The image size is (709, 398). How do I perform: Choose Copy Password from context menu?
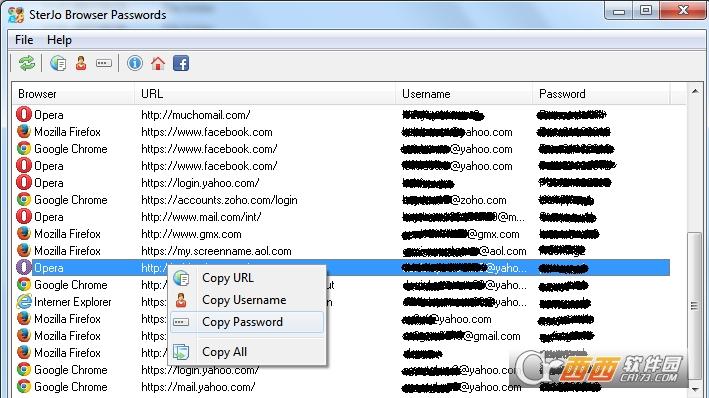(x=247, y=322)
